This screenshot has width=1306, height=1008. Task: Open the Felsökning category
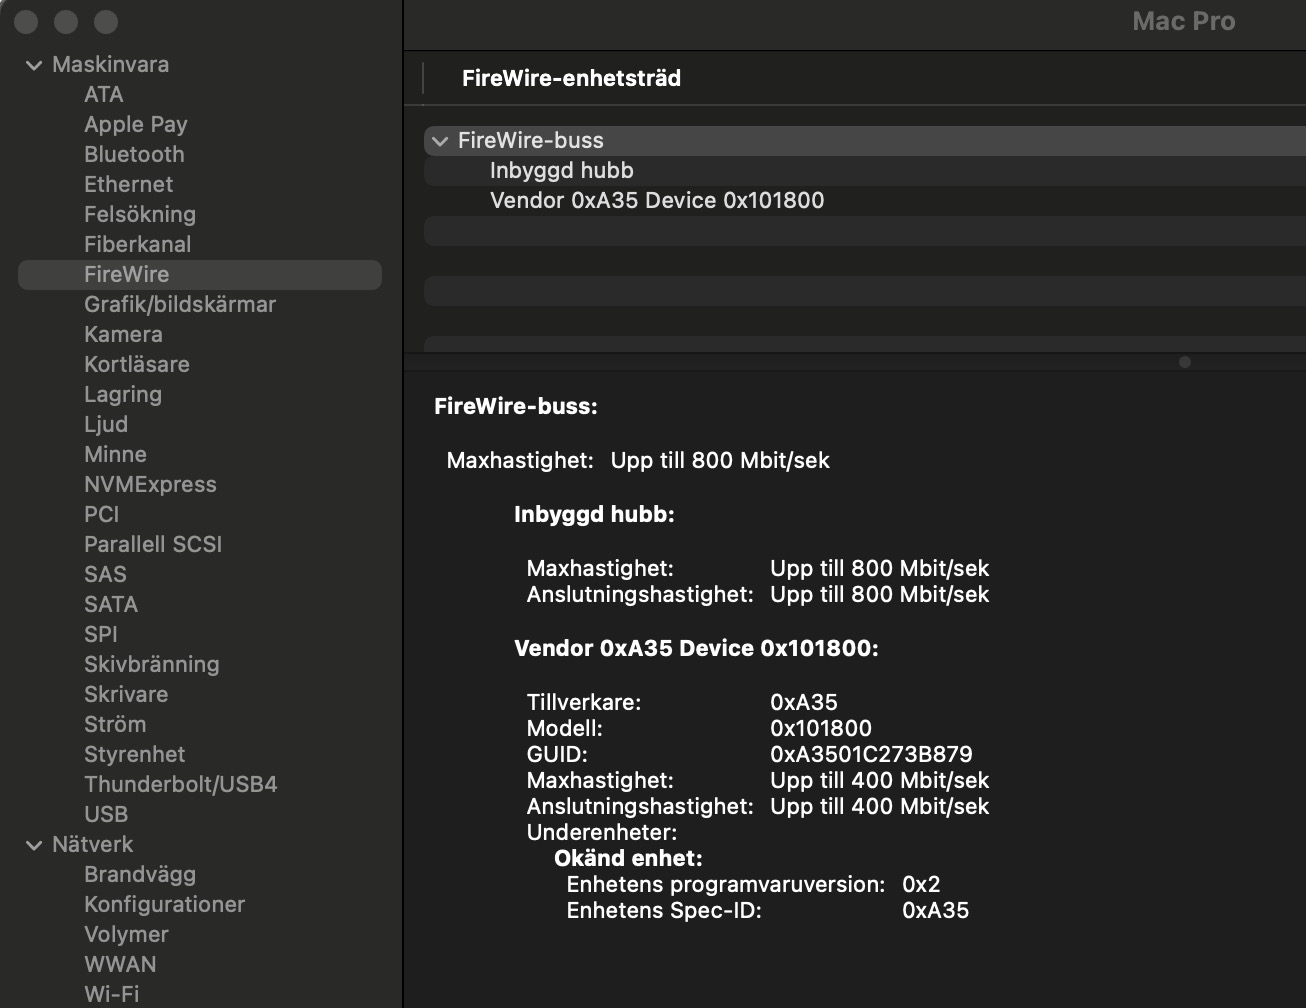(140, 214)
